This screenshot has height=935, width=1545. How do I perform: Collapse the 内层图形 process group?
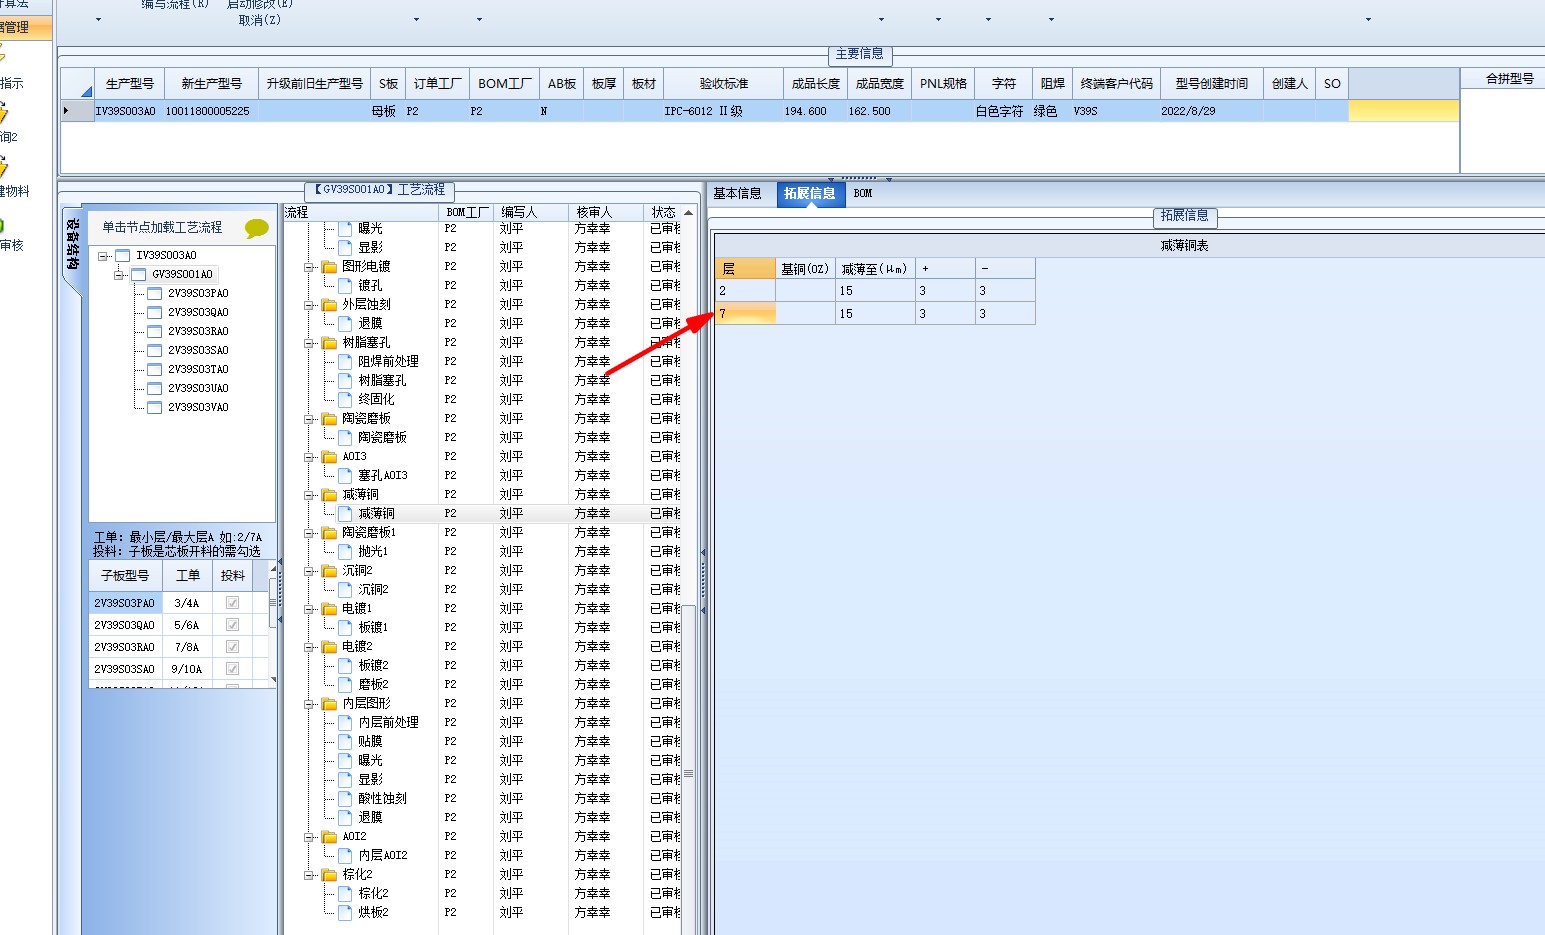[x=310, y=704]
